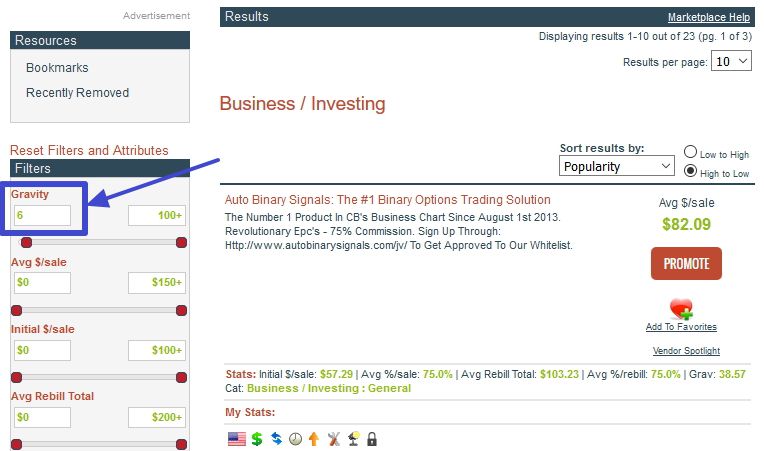This screenshot has width=764, height=451.
Task: Click the Initial $/sale minimum $0 field
Action: click(x=42, y=350)
